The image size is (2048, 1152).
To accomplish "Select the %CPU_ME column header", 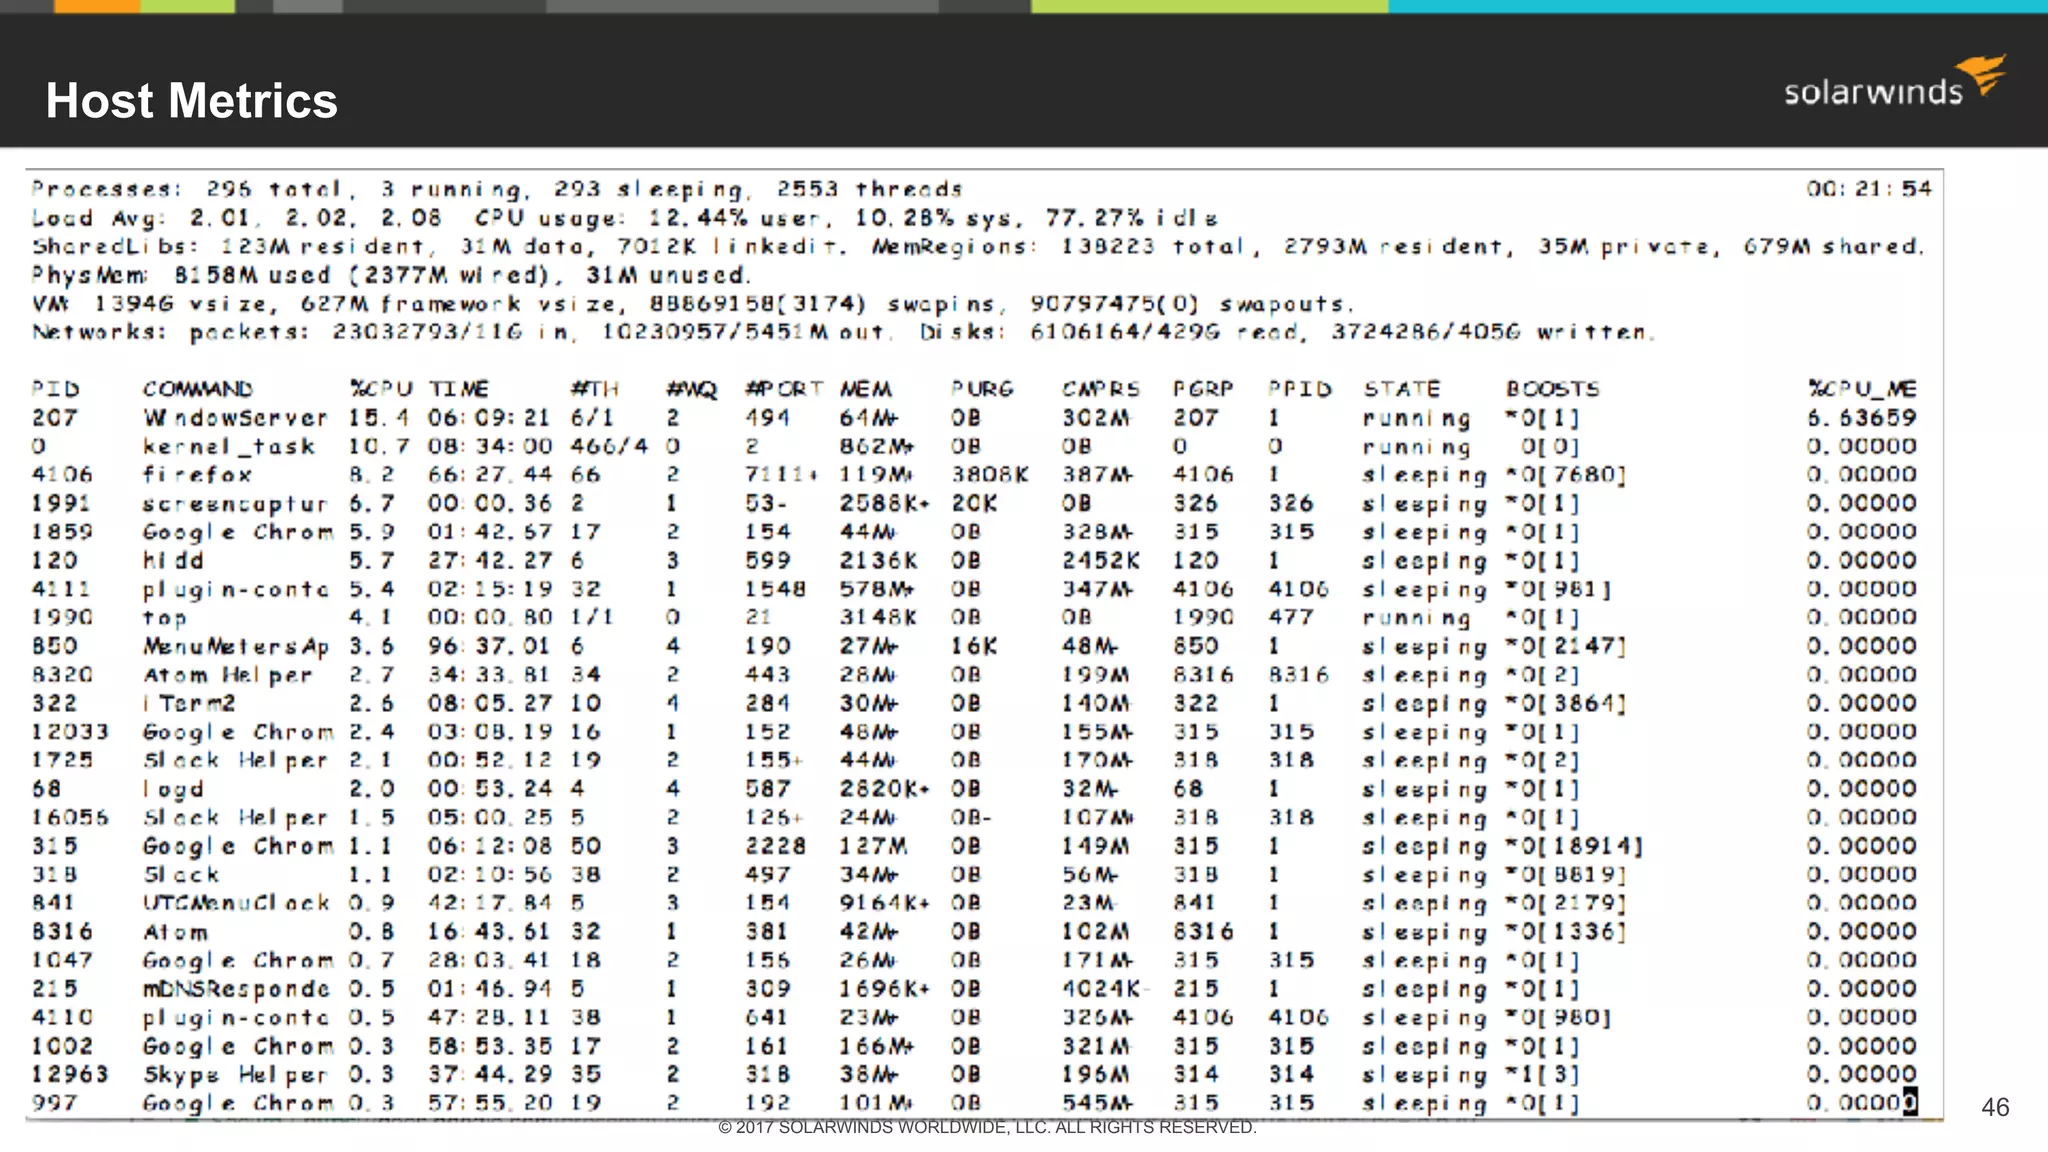I will tap(1863, 389).
